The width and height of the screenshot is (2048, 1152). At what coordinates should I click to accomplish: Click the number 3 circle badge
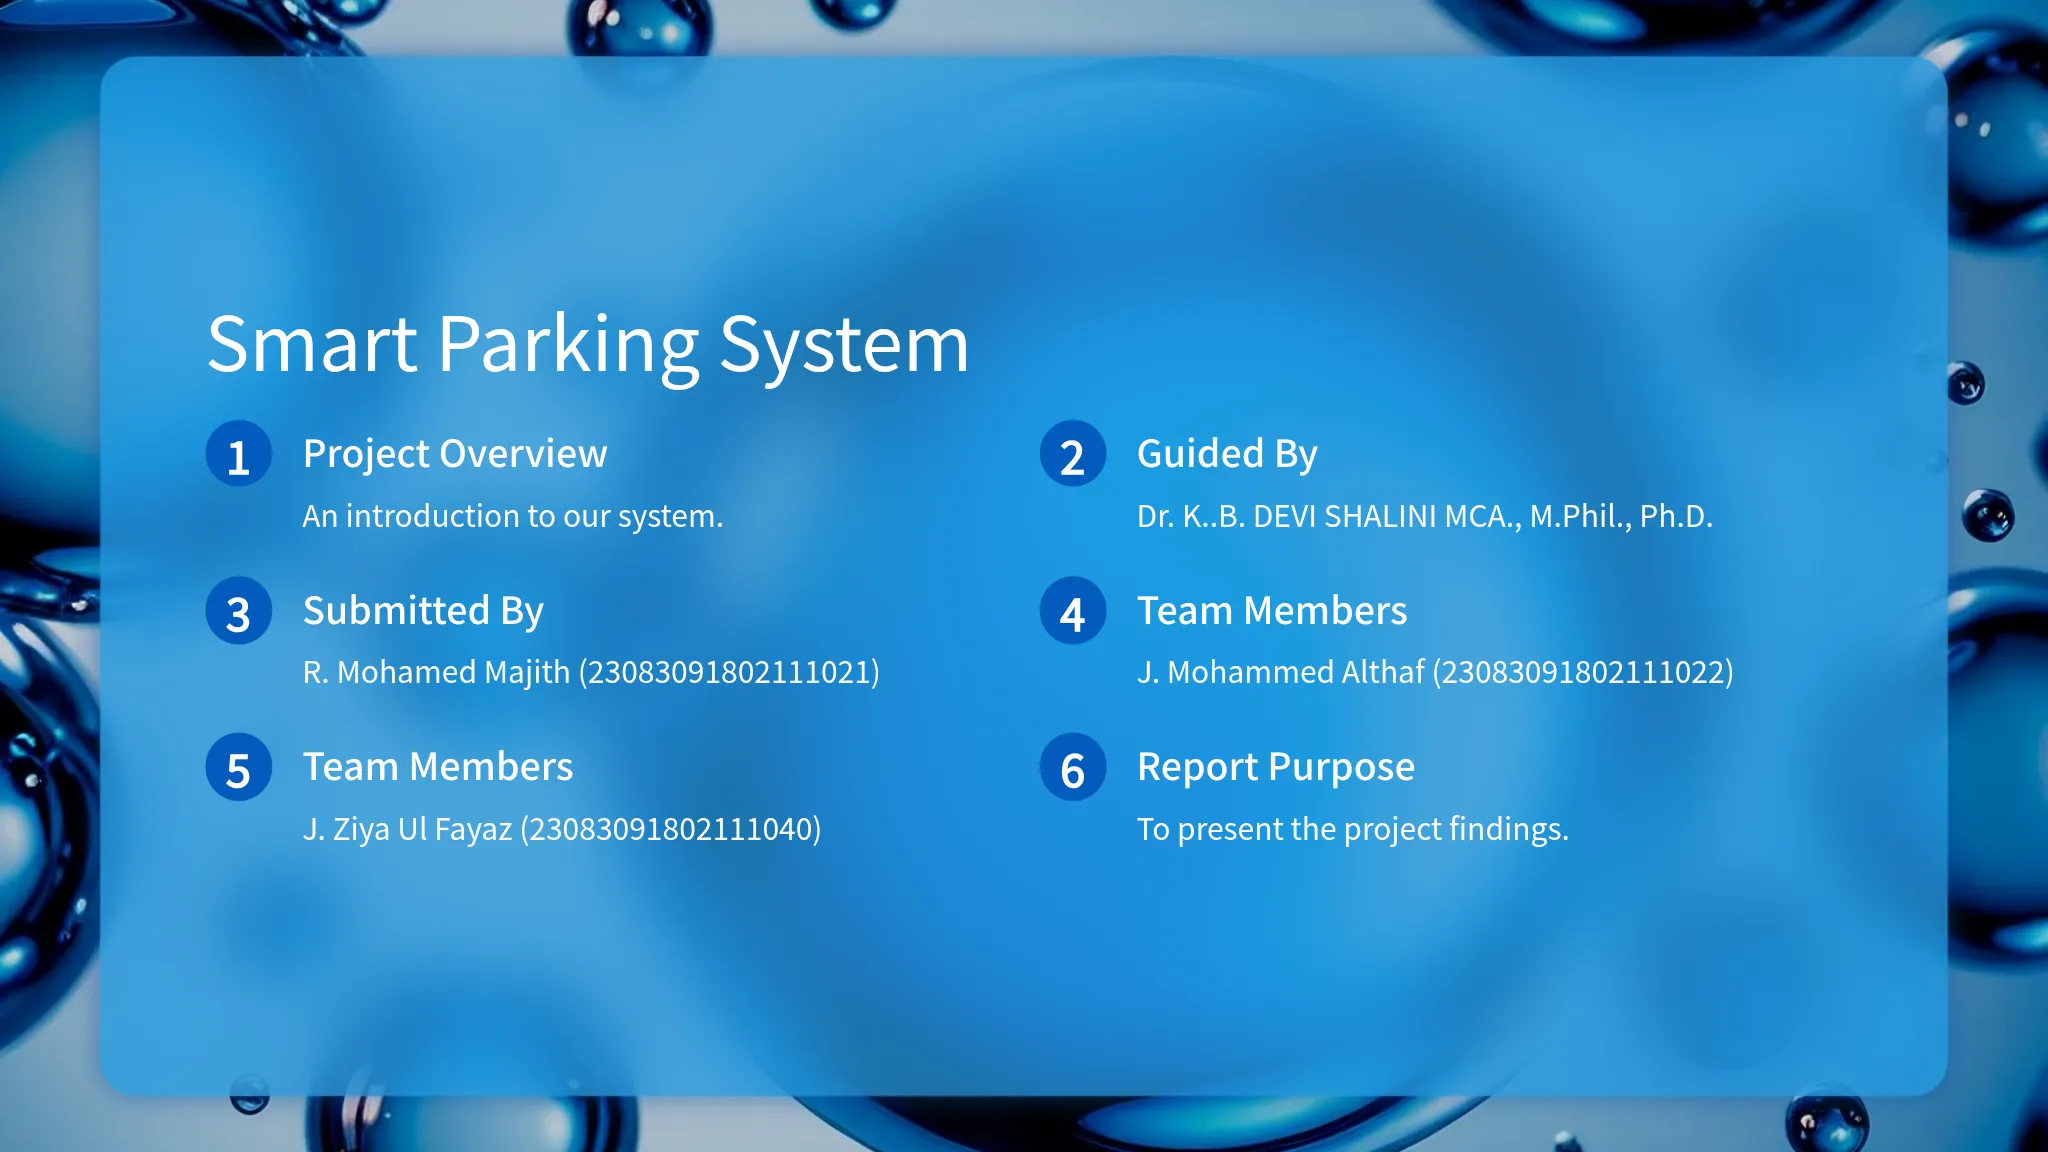coord(238,611)
